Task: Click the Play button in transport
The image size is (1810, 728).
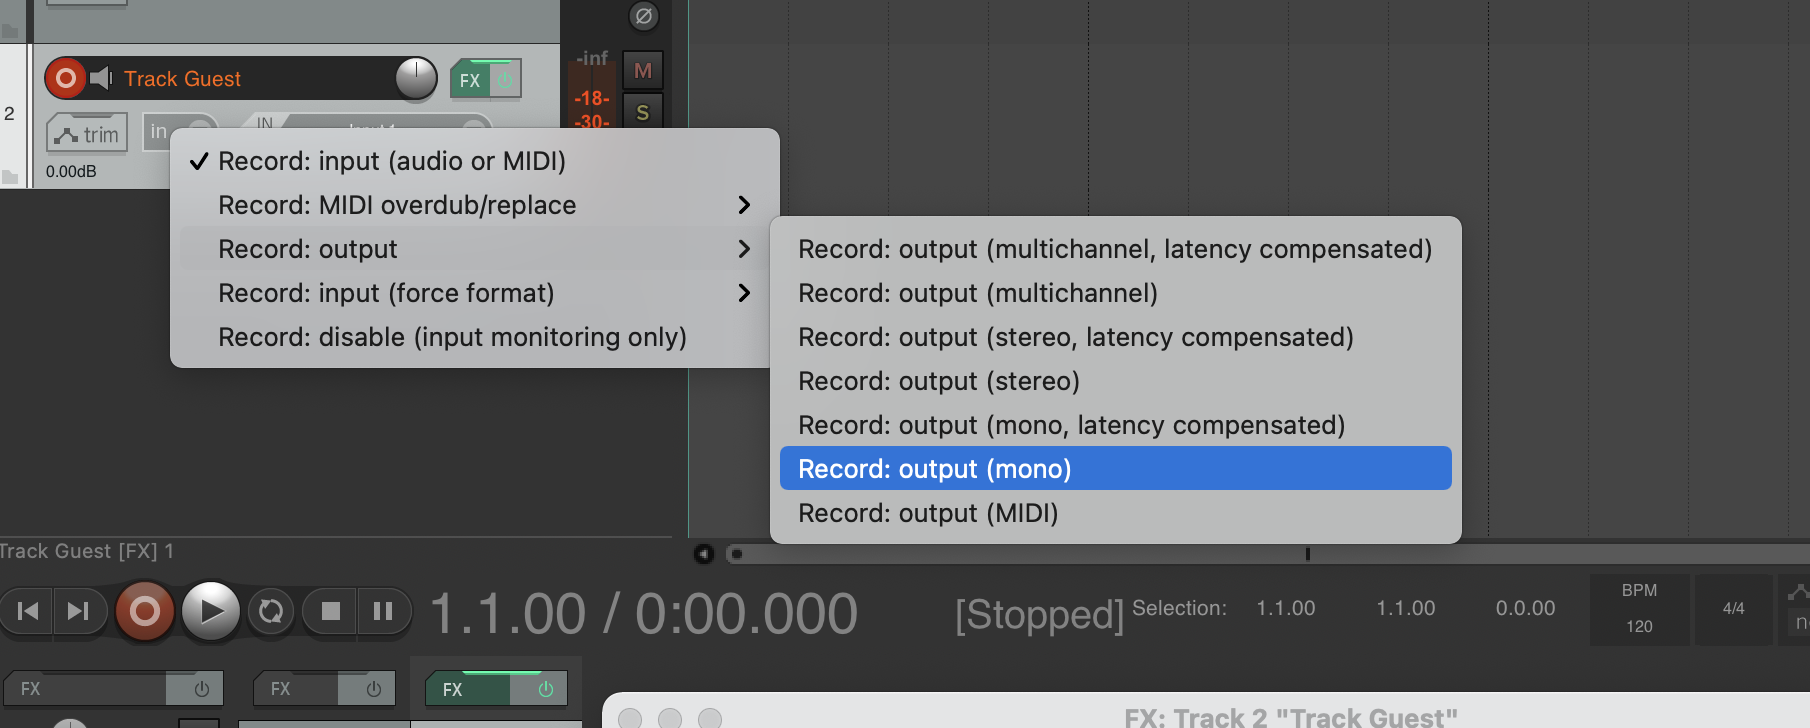Action: point(210,611)
